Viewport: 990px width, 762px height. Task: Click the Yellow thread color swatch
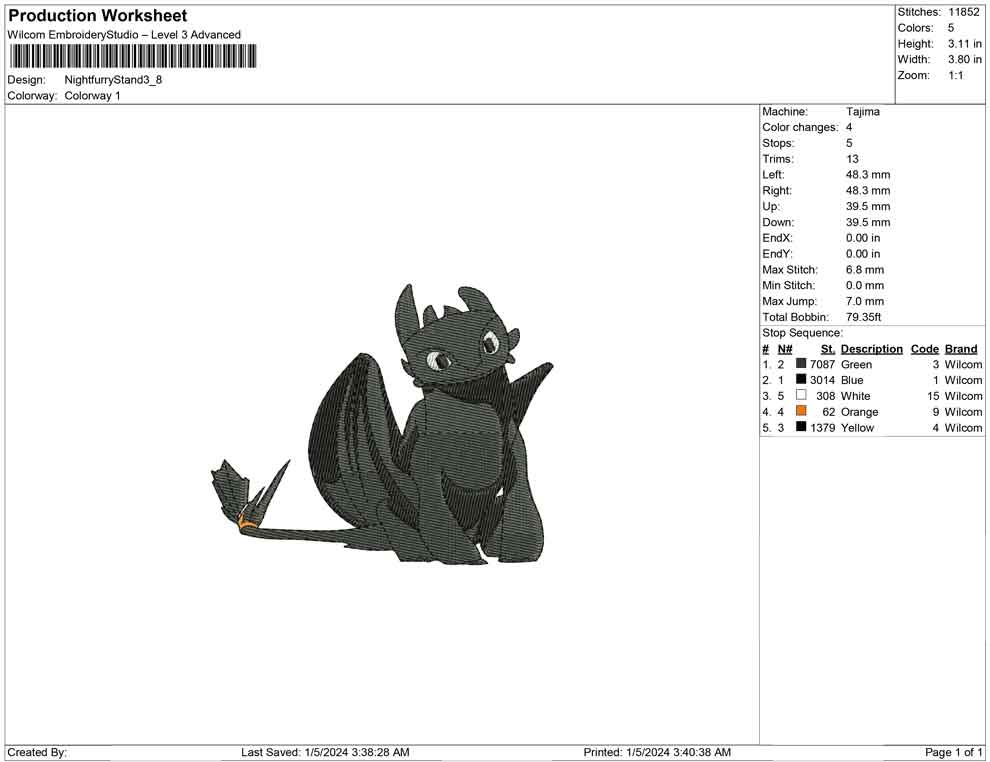(x=801, y=427)
